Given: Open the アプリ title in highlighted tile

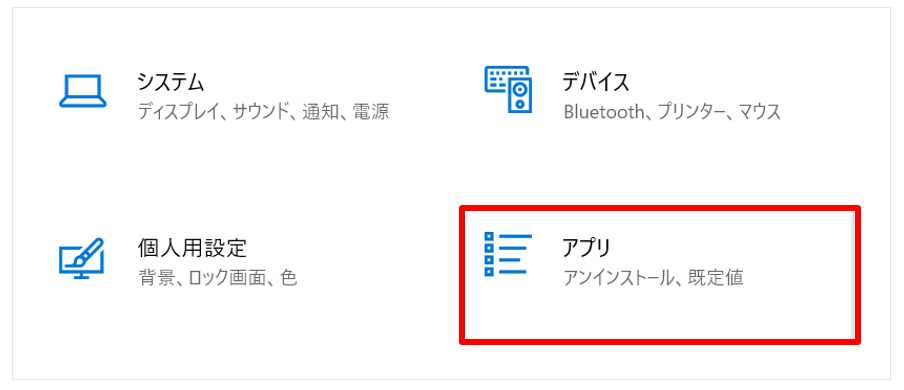Looking at the screenshot, I should 586,249.
